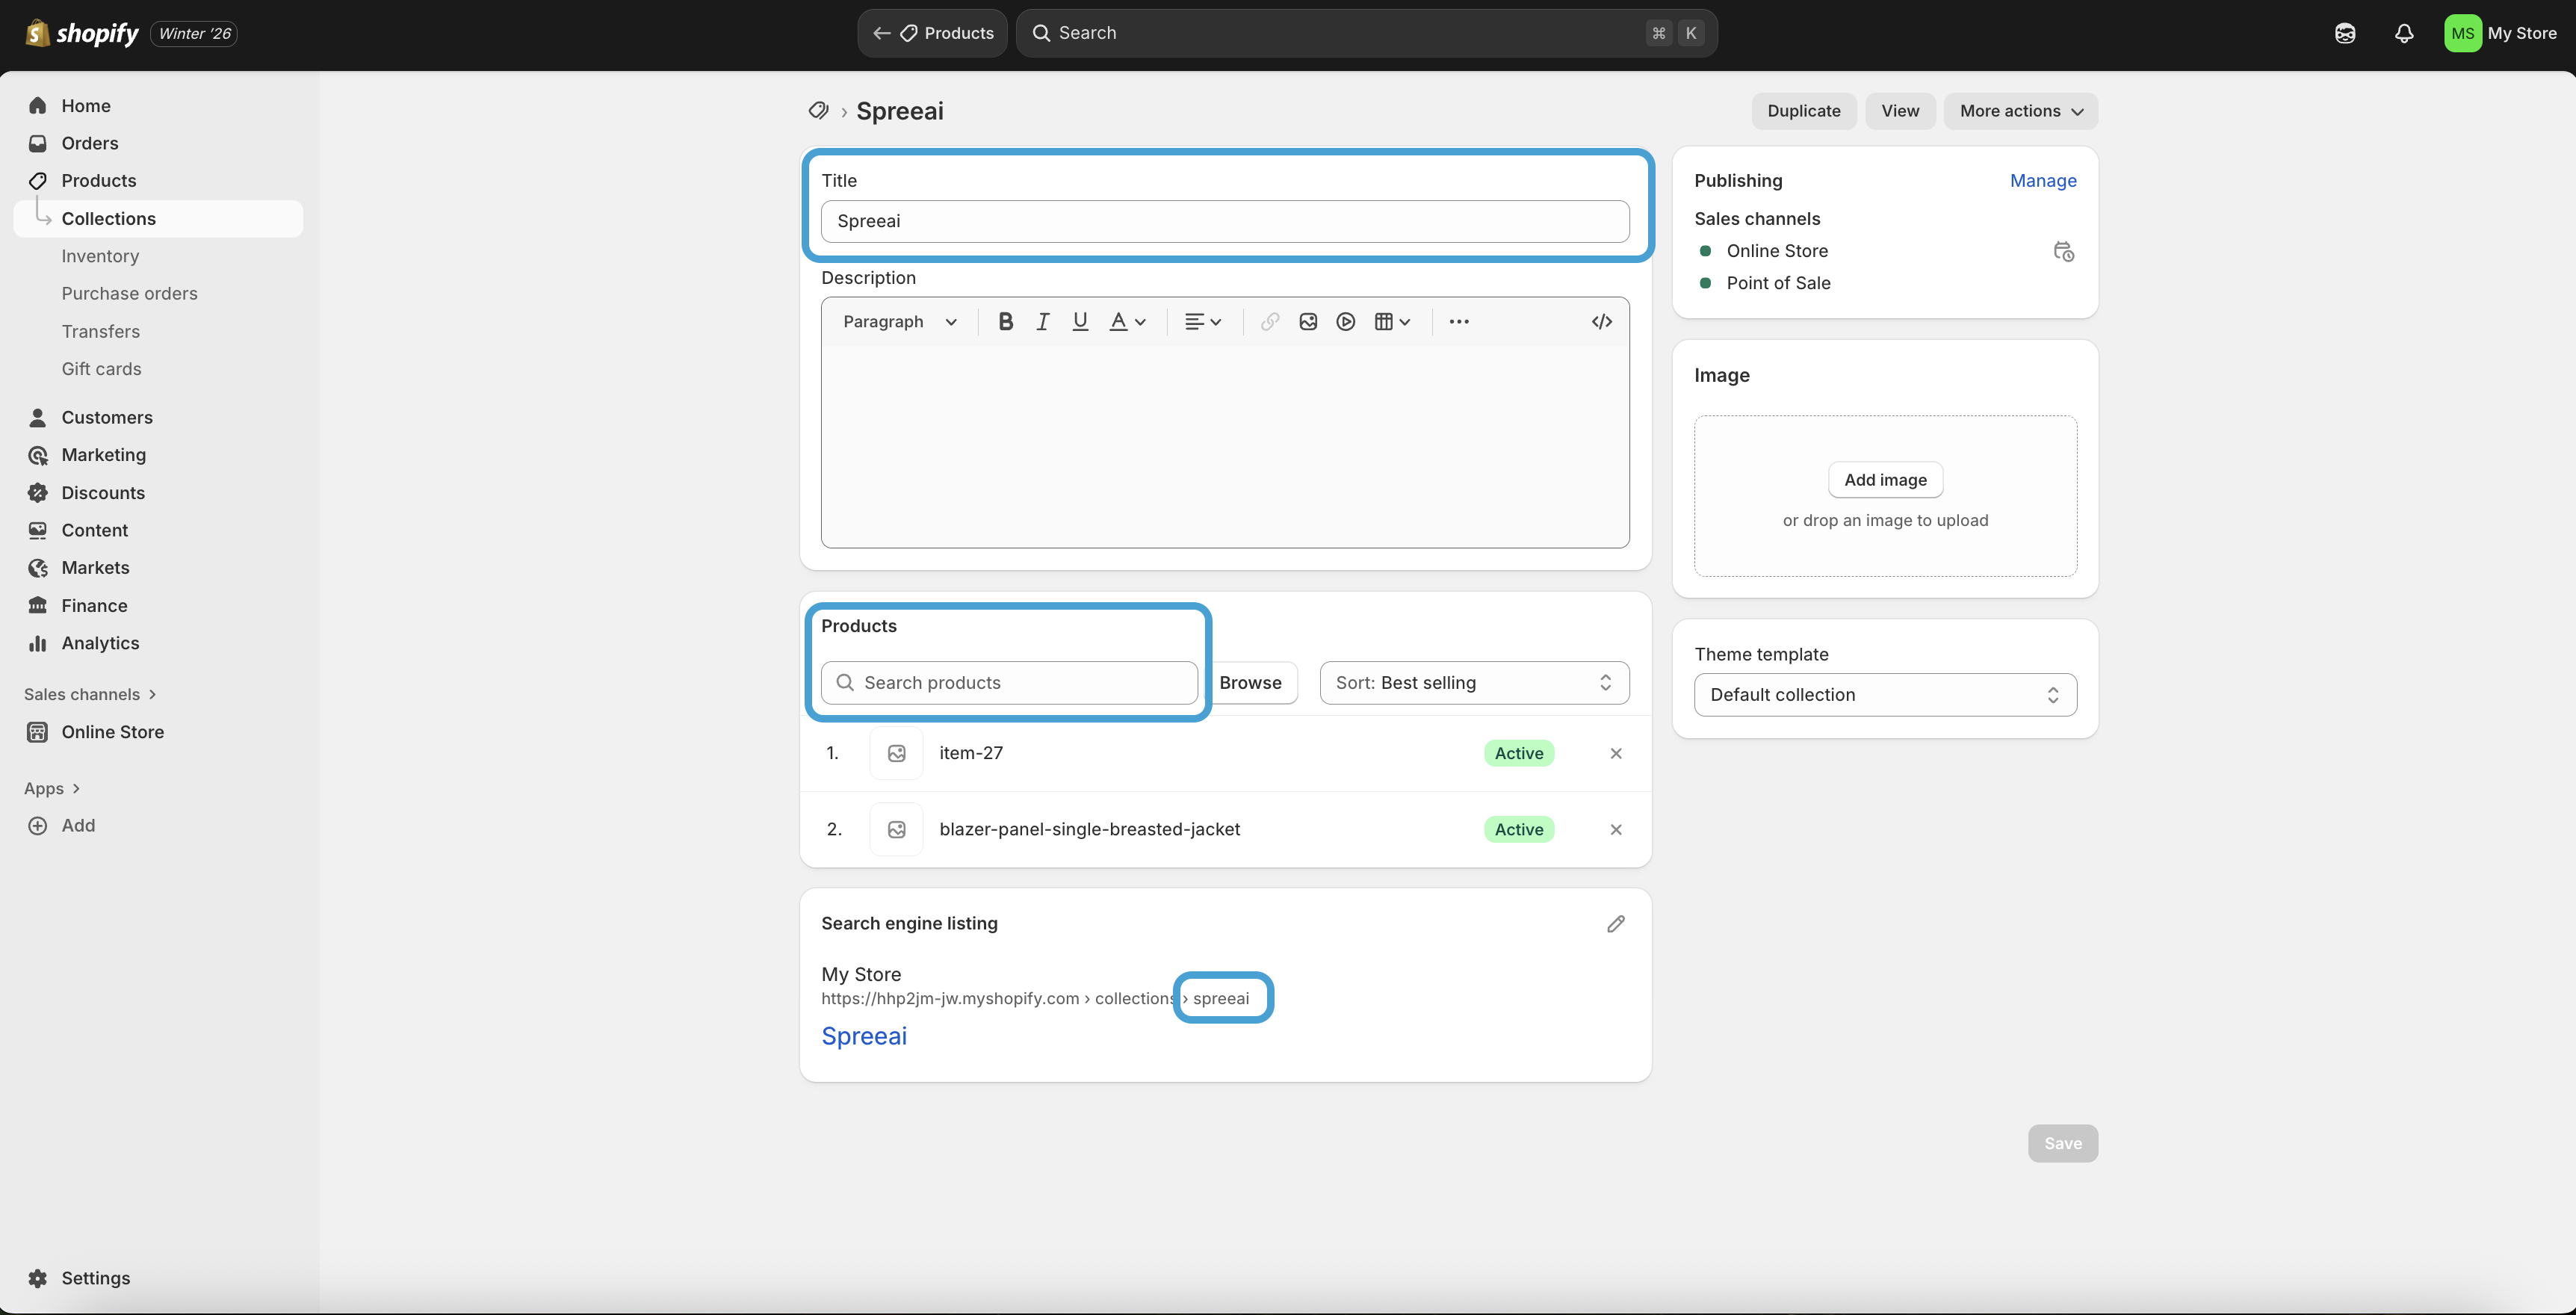The width and height of the screenshot is (2576, 1315).
Task: Expand the Apps section
Action: [52, 788]
